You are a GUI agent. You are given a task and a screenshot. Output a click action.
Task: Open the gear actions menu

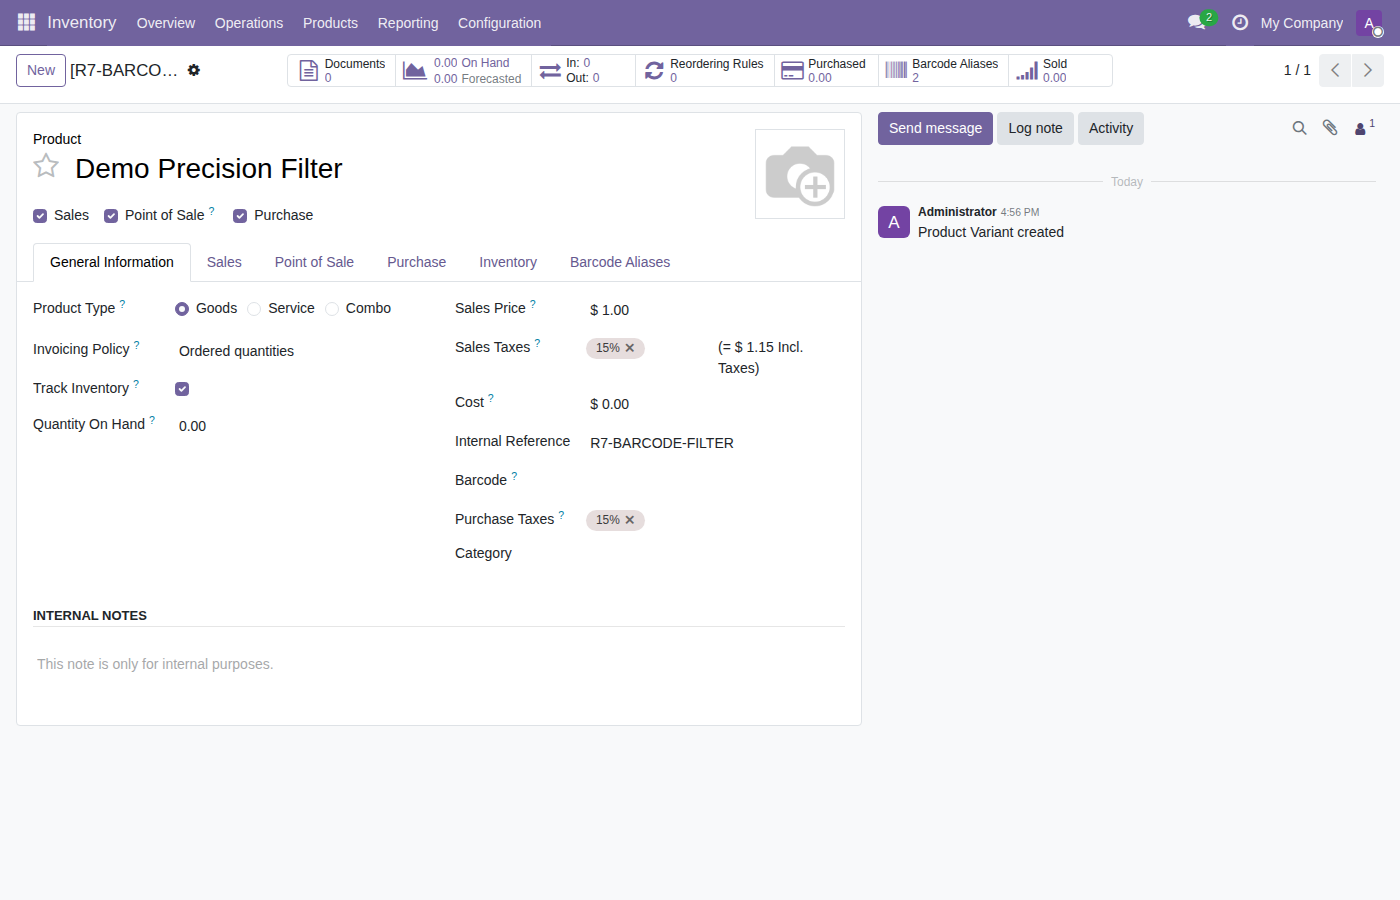[194, 70]
